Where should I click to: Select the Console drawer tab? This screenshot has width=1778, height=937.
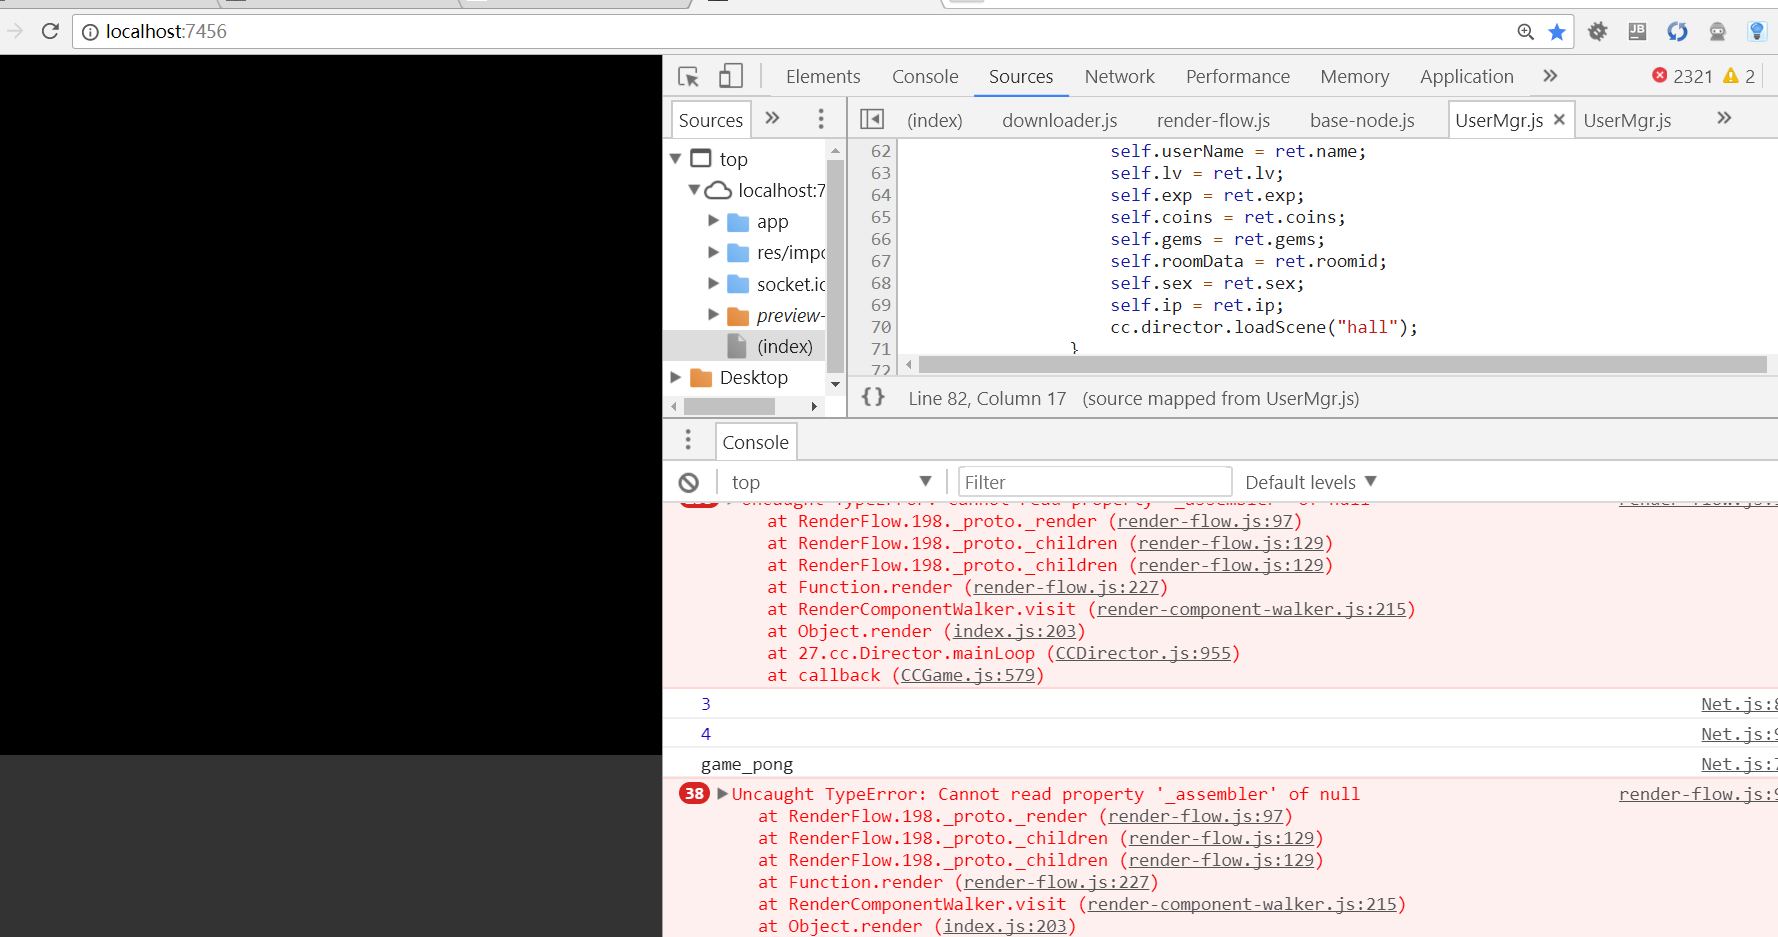pyautogui.click(x=755, y=442)
